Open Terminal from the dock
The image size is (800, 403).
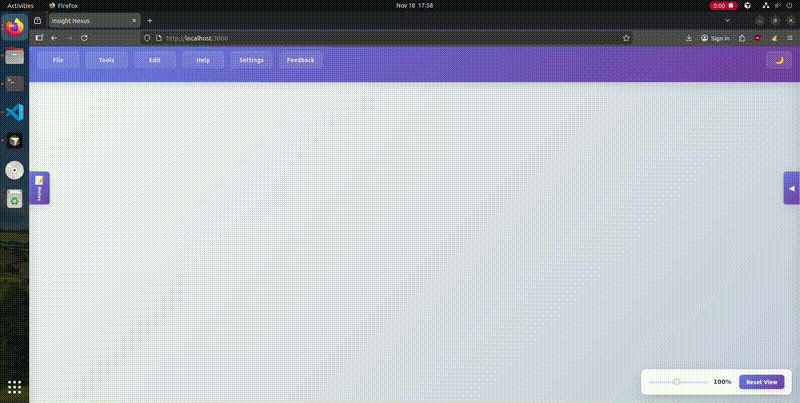point(15,84)
